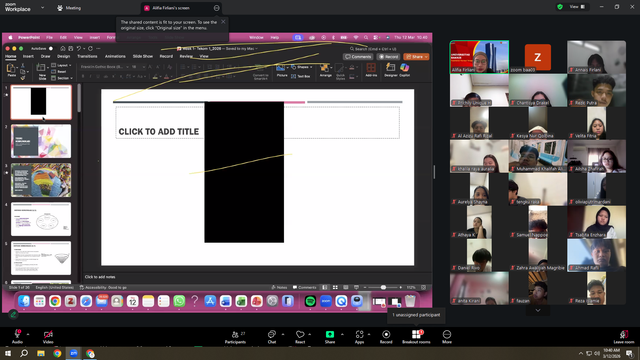Toggle Comments in PowerPoint status bar
Image resolution: width=640 pixels, height=360 pixels.
click(304, 287)
